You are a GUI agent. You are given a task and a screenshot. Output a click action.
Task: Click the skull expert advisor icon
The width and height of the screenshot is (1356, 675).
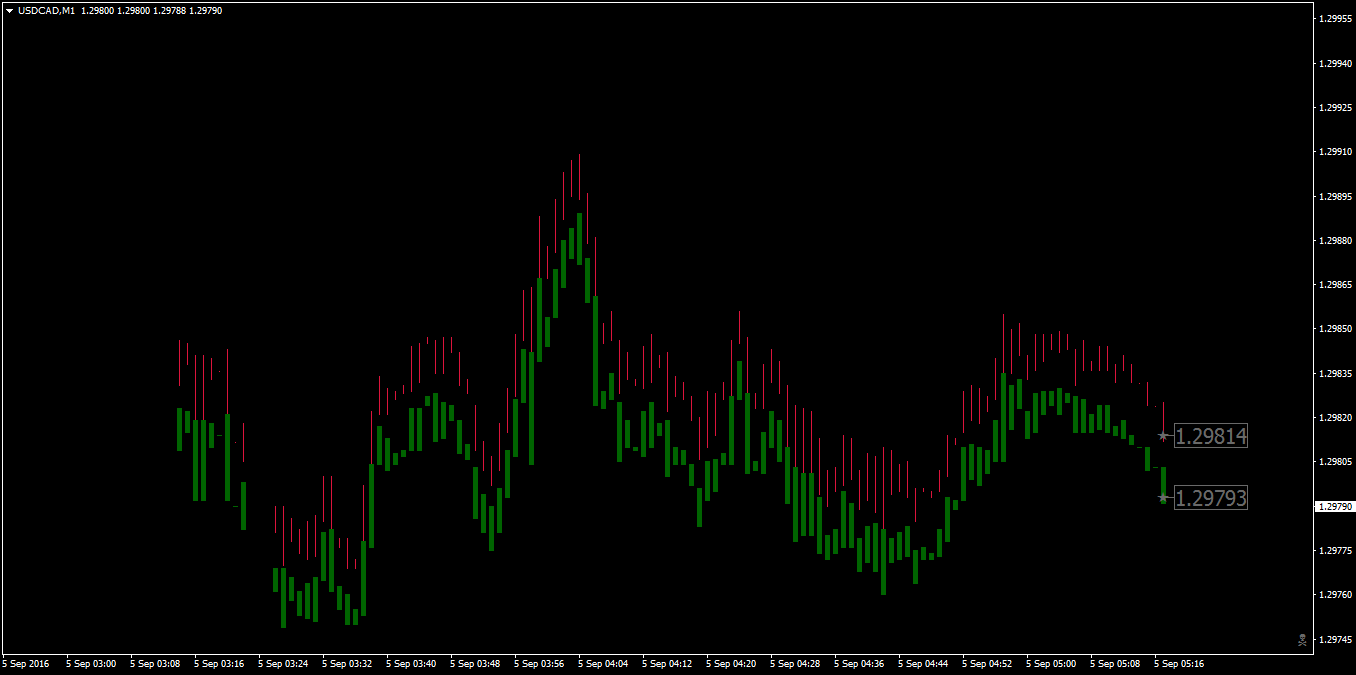tap(1301, 640)
